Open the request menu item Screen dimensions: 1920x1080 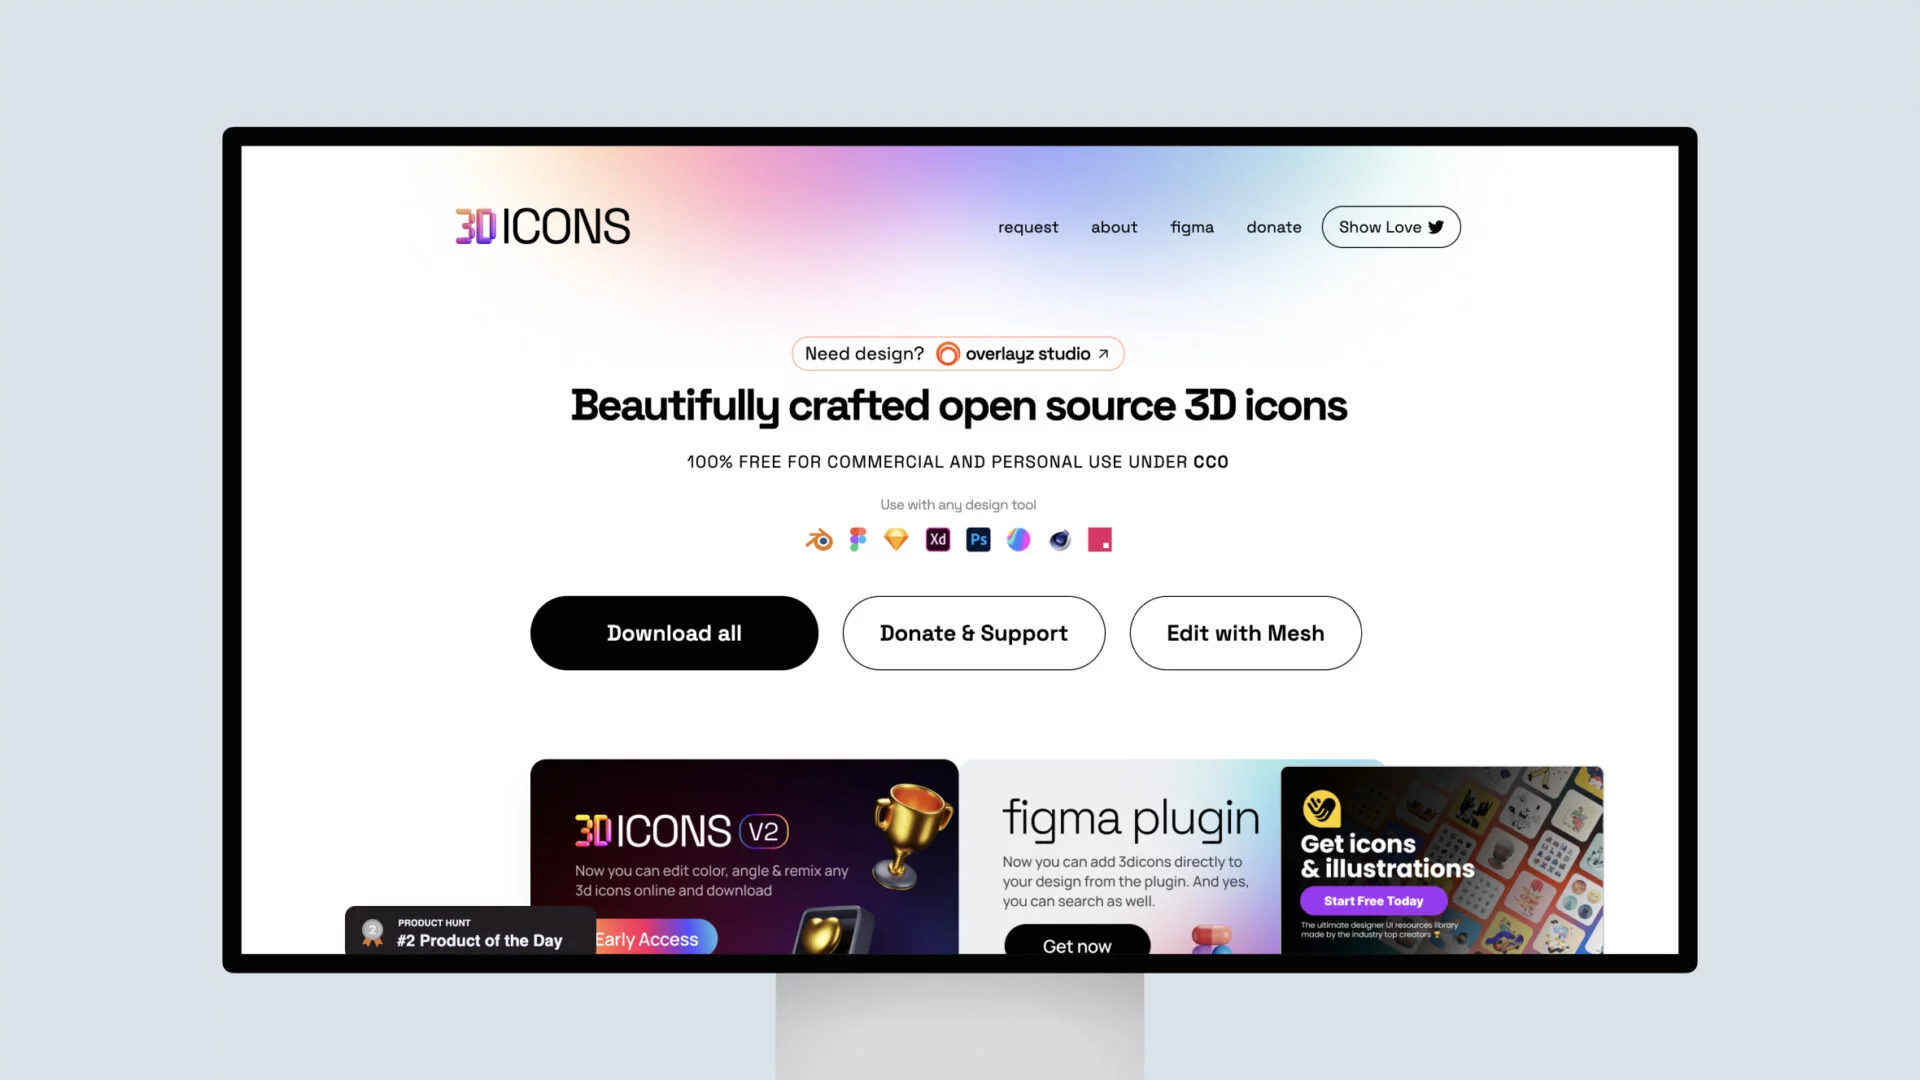[1029, 225]
